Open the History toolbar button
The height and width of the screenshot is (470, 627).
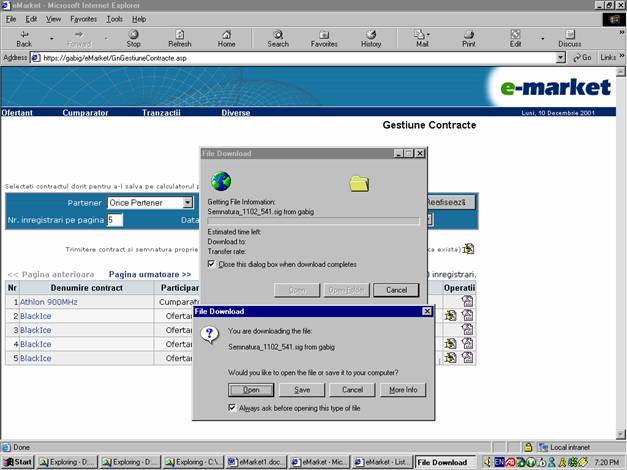(371, 38)
